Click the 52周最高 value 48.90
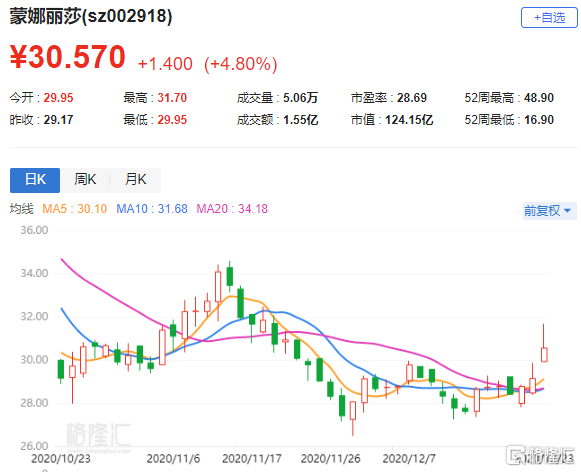 point(539,98)
